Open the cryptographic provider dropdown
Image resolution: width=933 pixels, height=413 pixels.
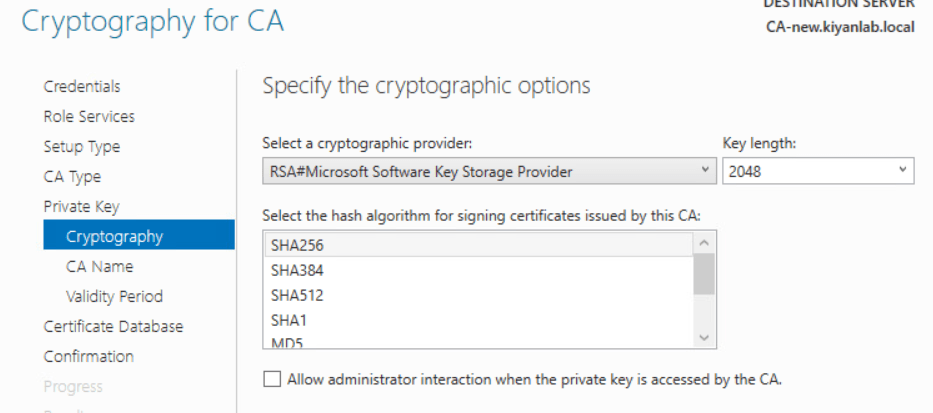tap(488, 172)
